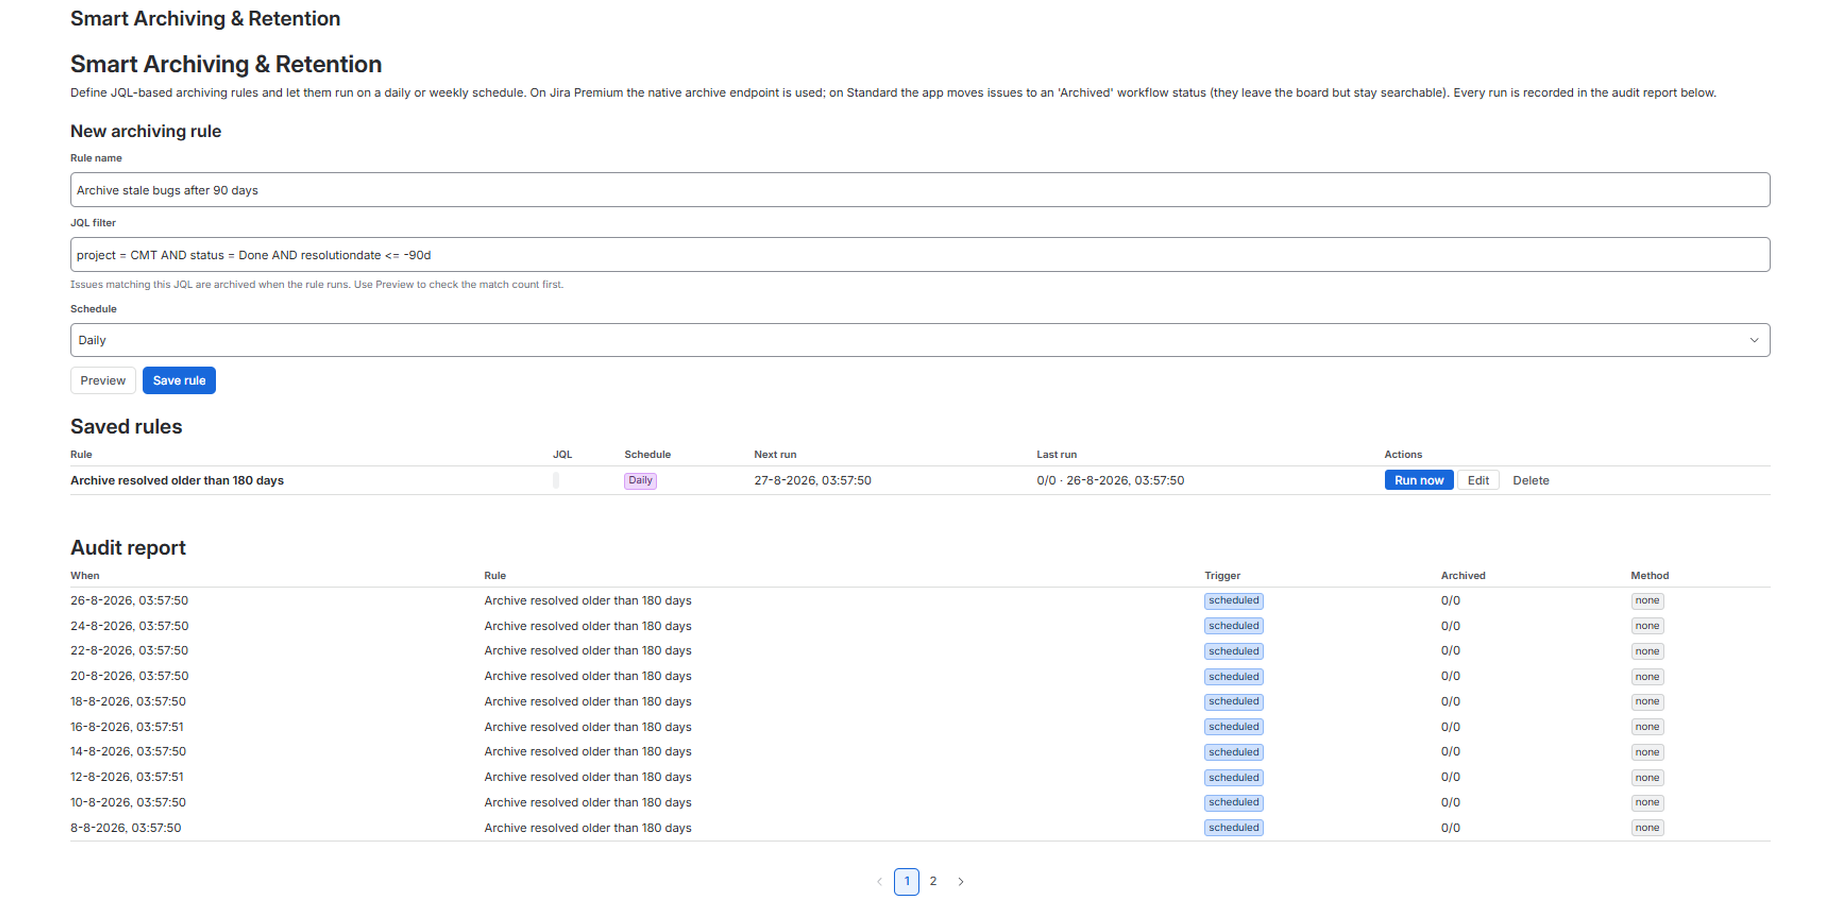Click scheduled badge in 20-8-2026 row

[x=1233, y=677]
